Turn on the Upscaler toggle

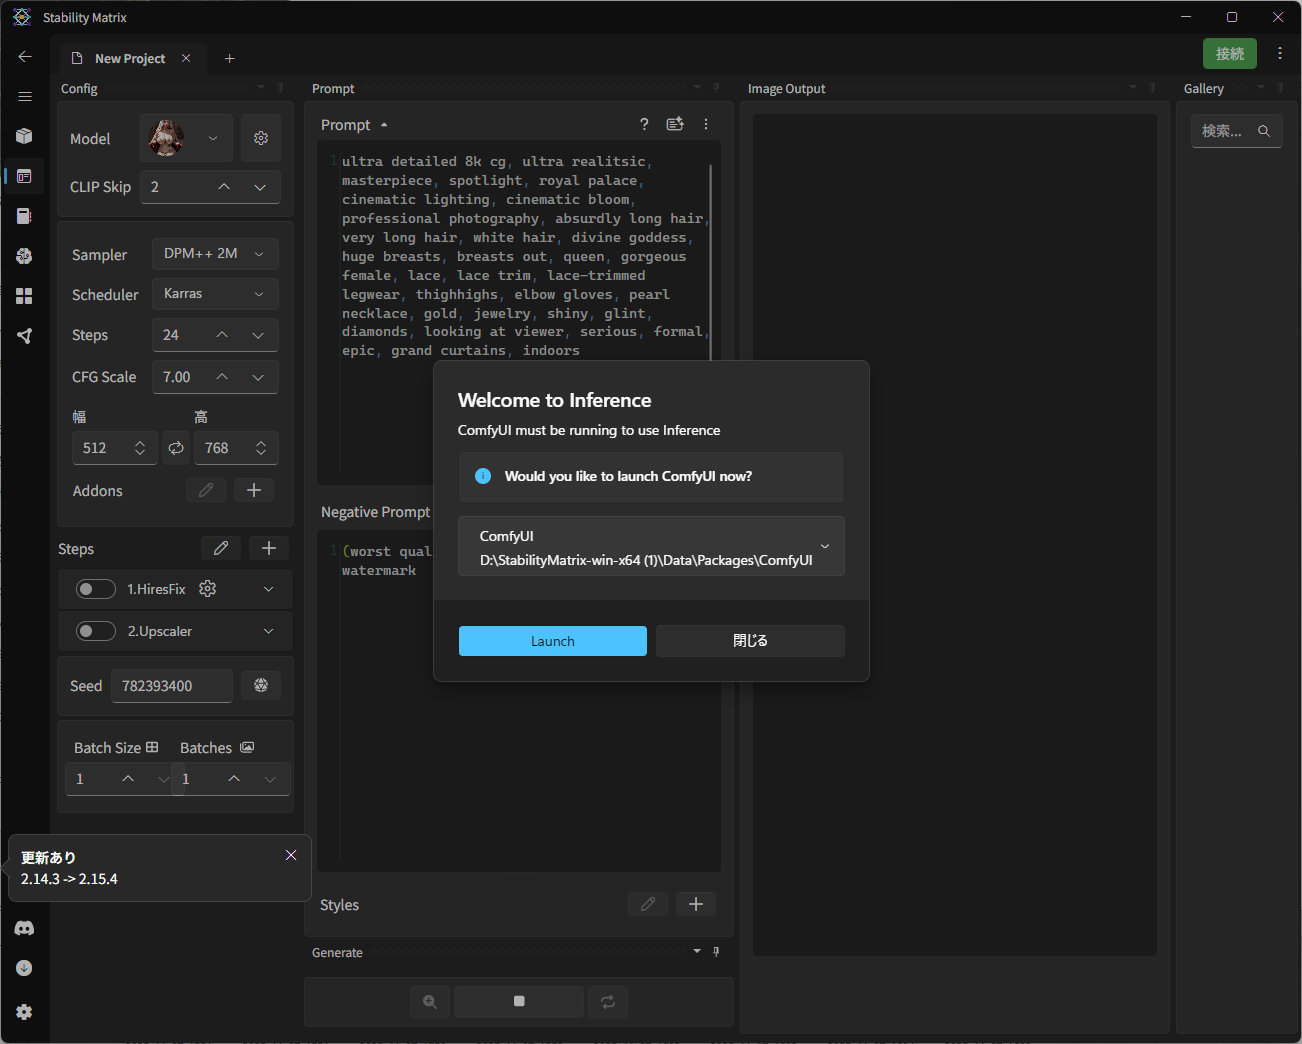(96, 631)
